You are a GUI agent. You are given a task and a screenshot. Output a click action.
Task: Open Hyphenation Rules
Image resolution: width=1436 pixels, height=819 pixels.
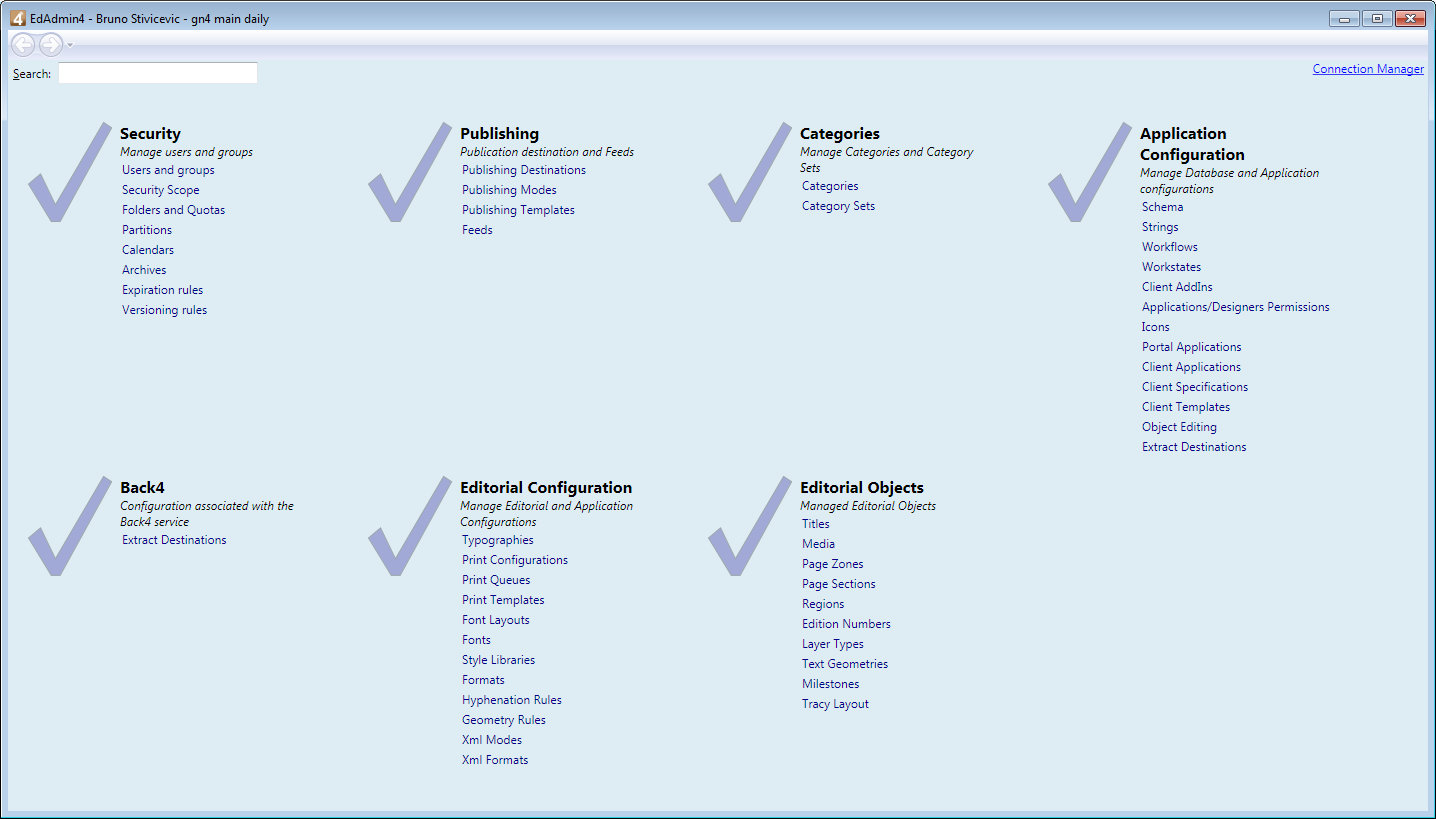[512, 700]
